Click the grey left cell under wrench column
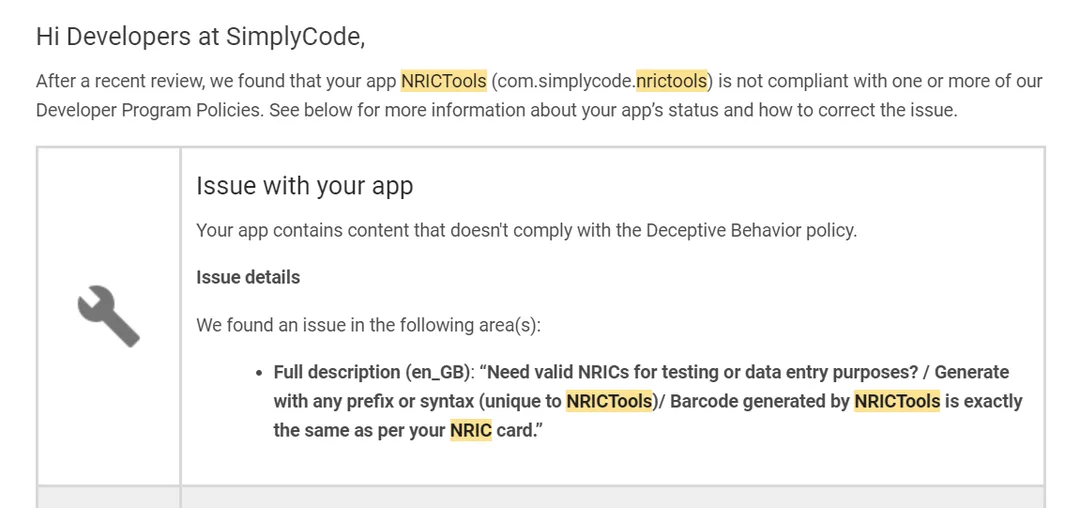Screen dimensions: 1080x508 108,497
